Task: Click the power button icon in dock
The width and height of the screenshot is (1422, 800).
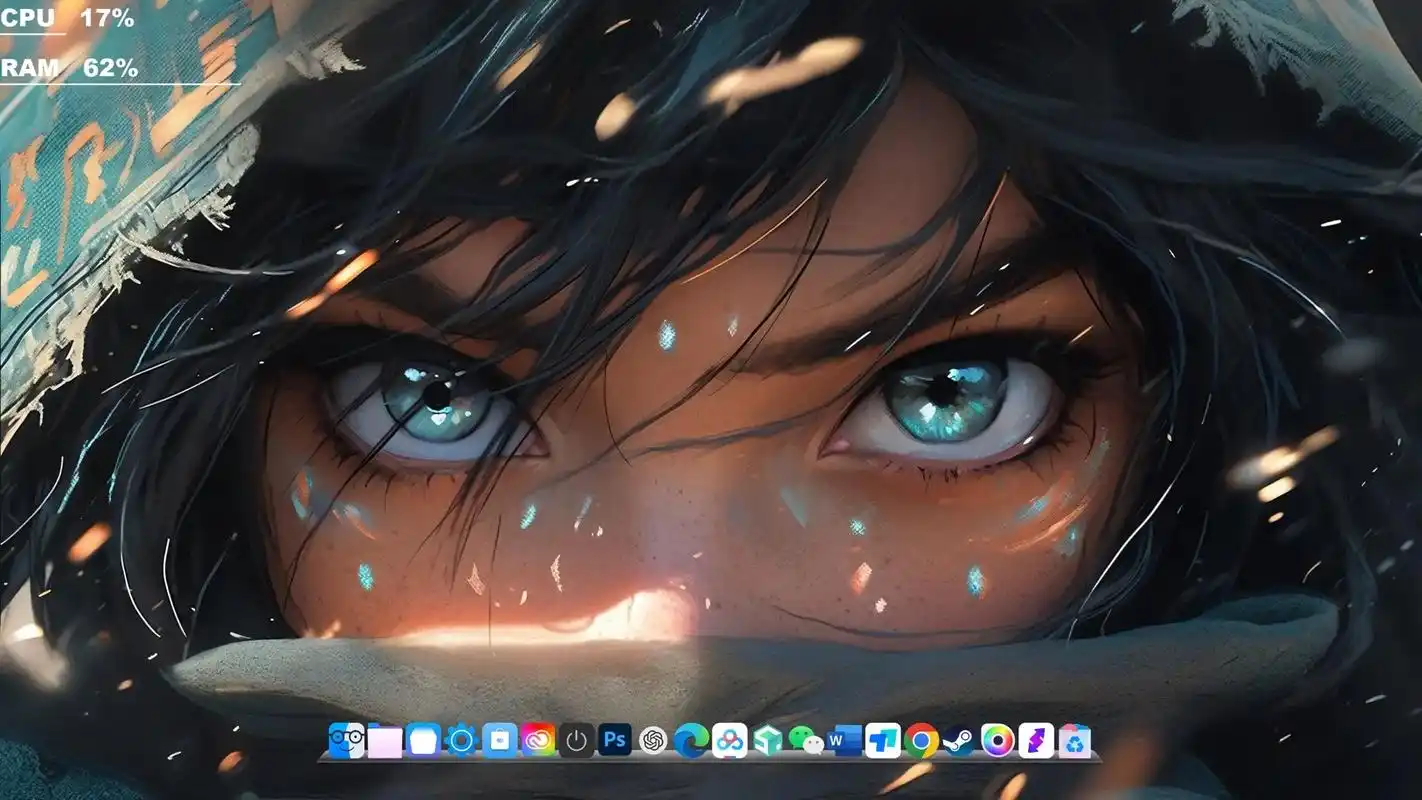Action: (576, 741)
